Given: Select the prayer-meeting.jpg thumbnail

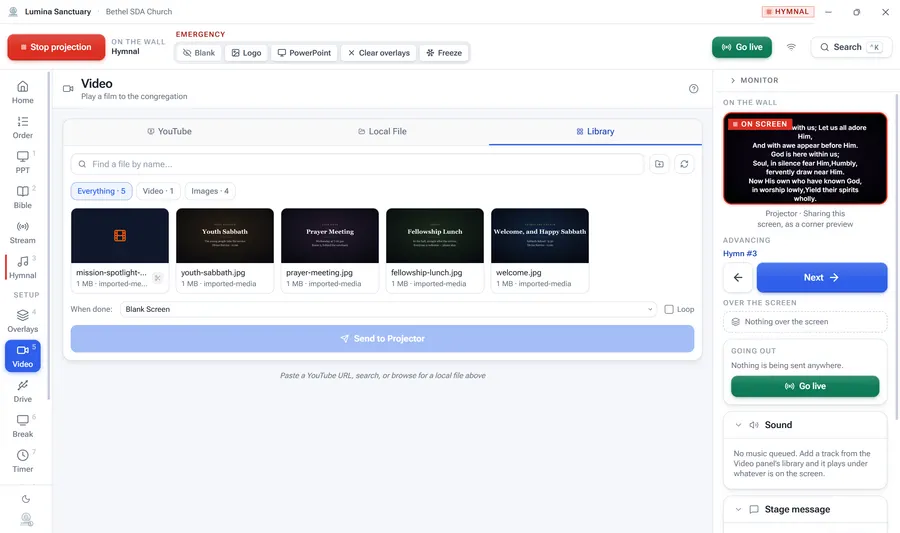Looking at the screenshot, I should 330,236.
